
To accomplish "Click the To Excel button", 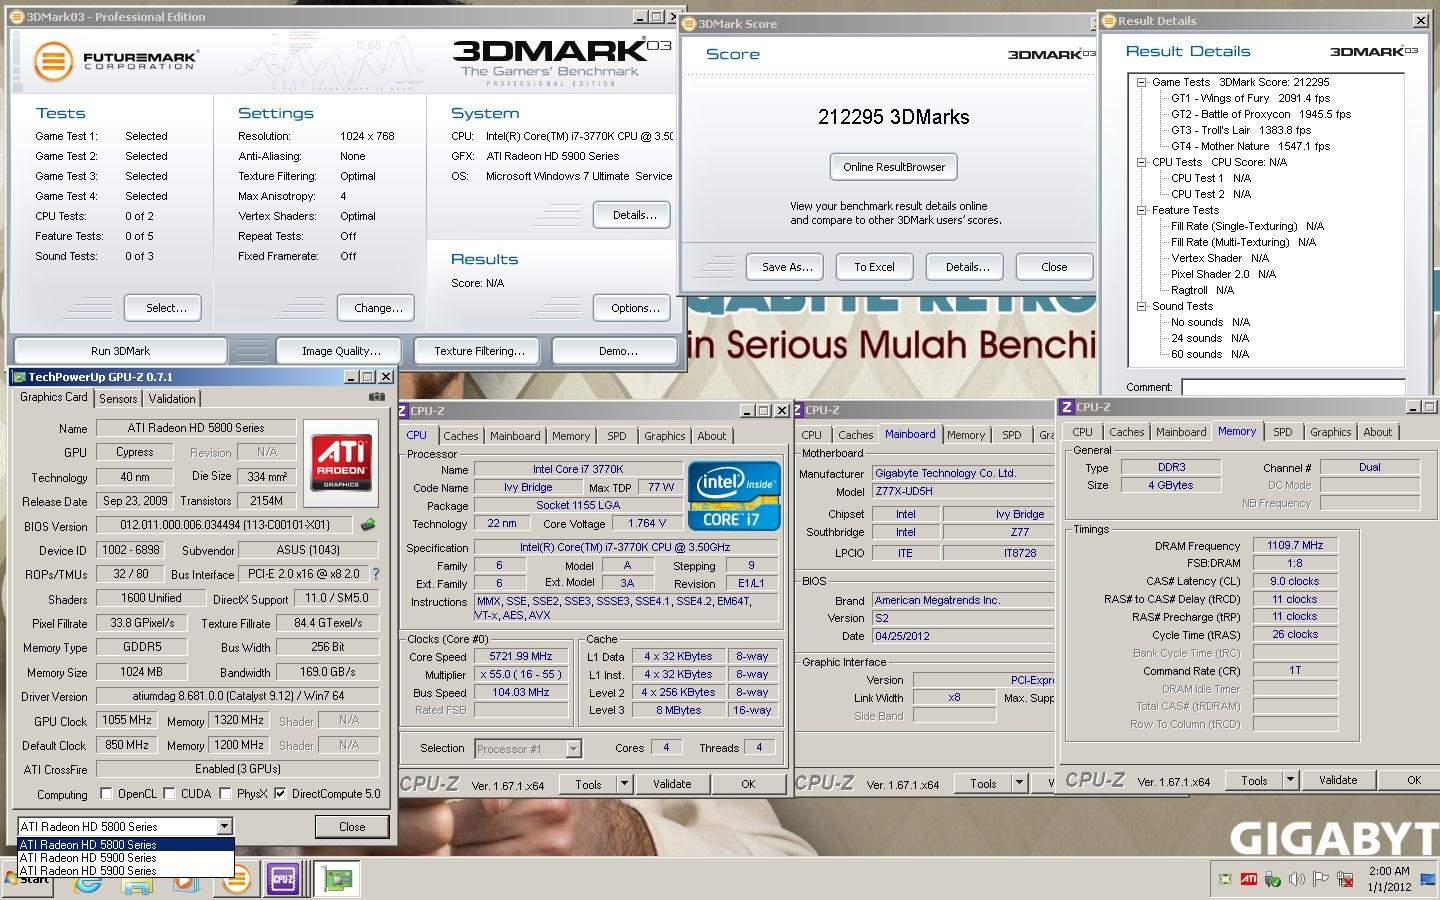I will point(874,267).
